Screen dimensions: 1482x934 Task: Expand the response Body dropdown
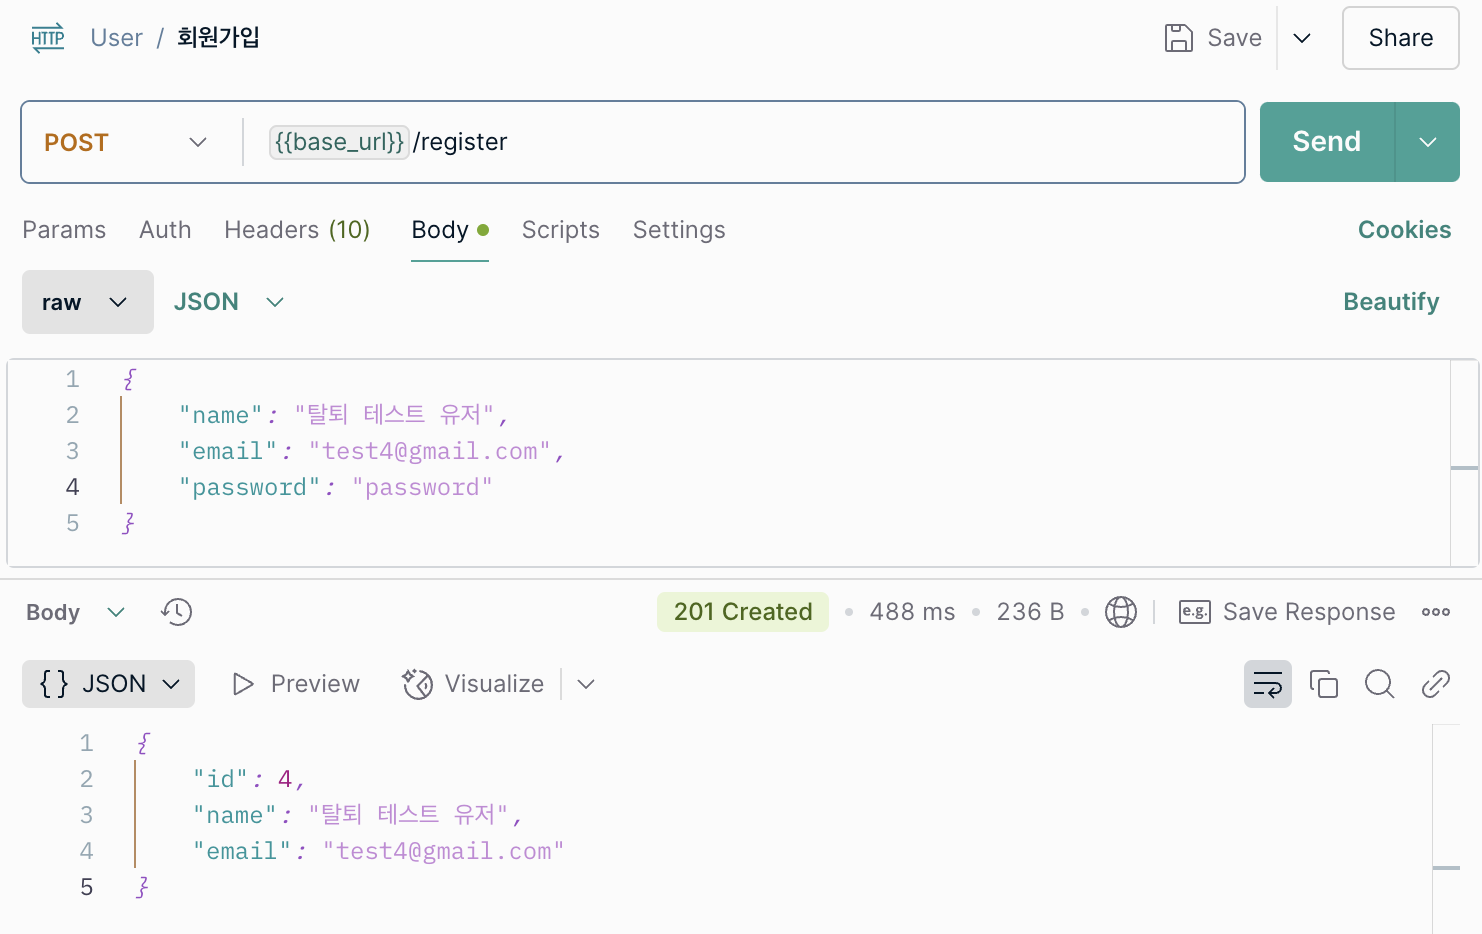pyautogui.click(x=76, y=612)
